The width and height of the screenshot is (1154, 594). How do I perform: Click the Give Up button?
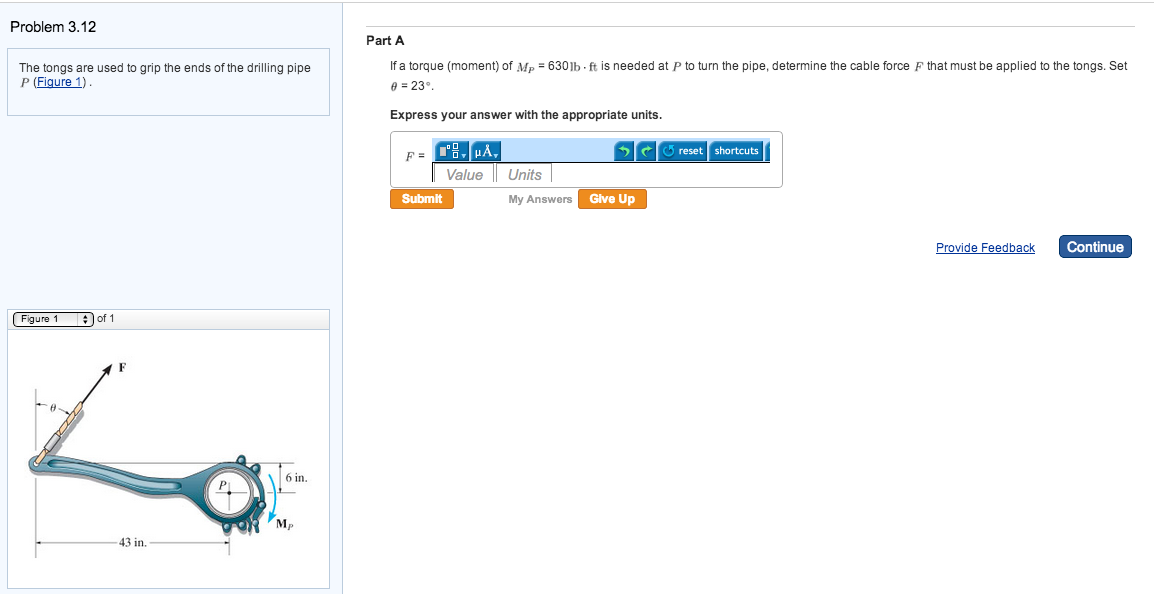tap(612, 199)
